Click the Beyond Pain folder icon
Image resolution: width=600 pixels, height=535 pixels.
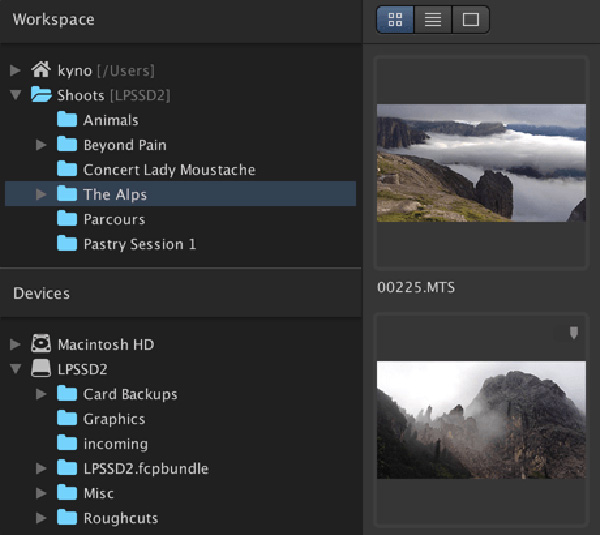[67, 144]
